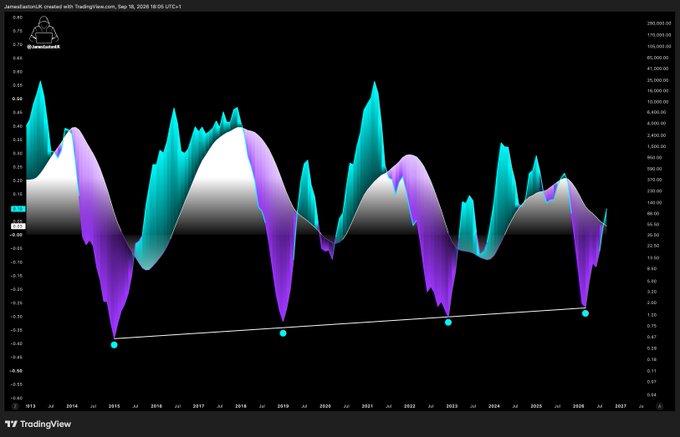The width and height of the screenshot is (680, 437).
Task: Select the cyan dot marking the 2019 low
Action: pos(283,333)
